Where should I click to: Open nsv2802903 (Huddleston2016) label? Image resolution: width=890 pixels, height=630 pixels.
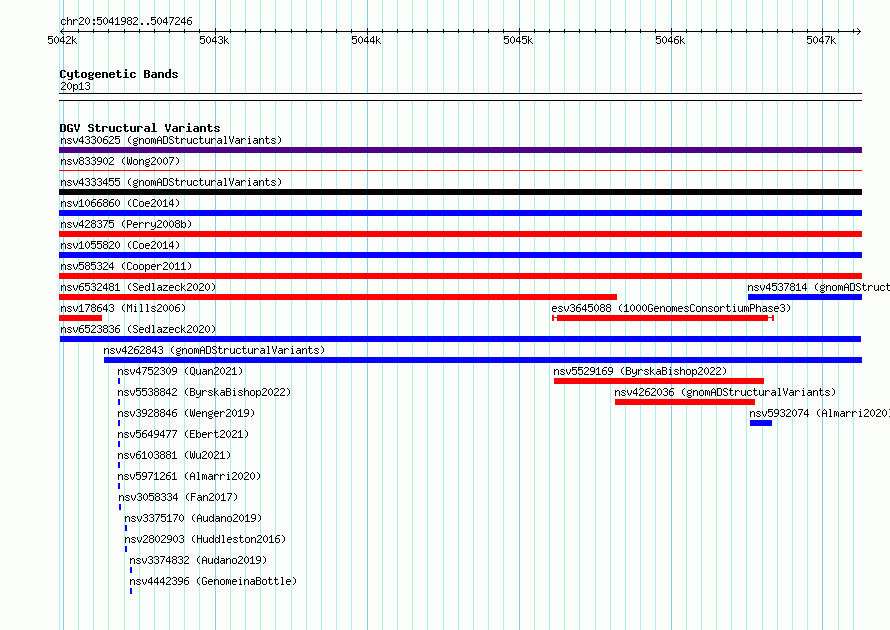205,539
